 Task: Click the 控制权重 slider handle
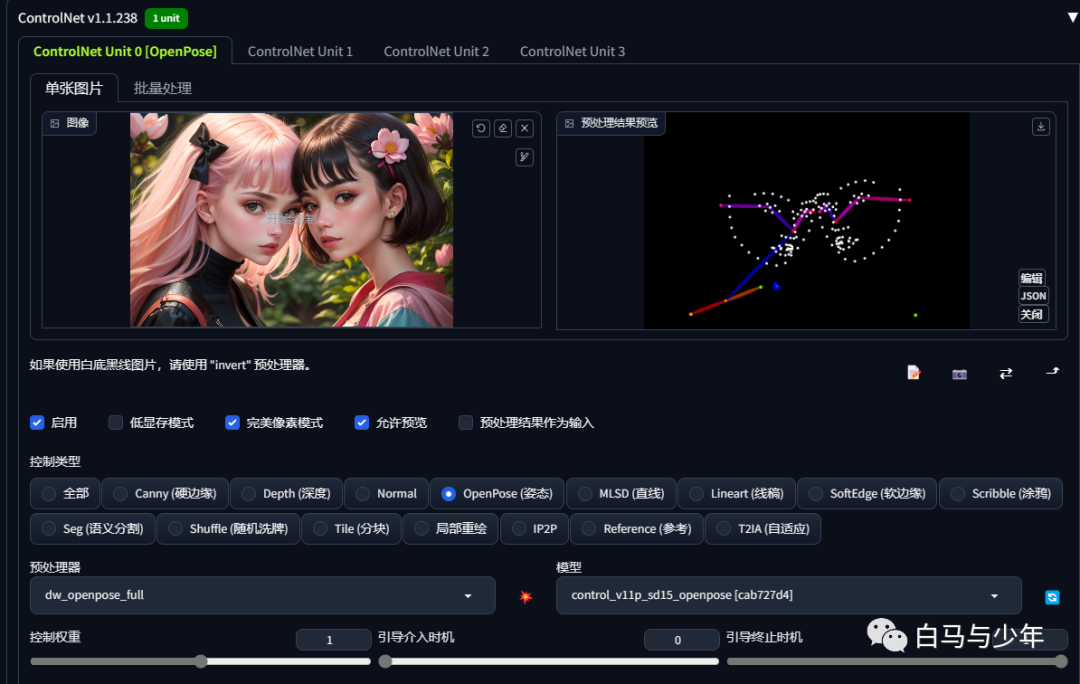200,661
